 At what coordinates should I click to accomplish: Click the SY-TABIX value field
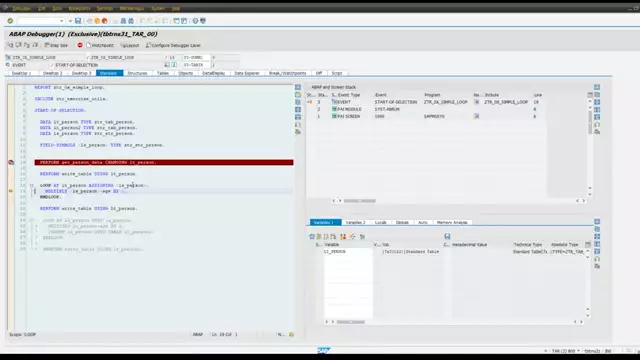tap(224, 65)
